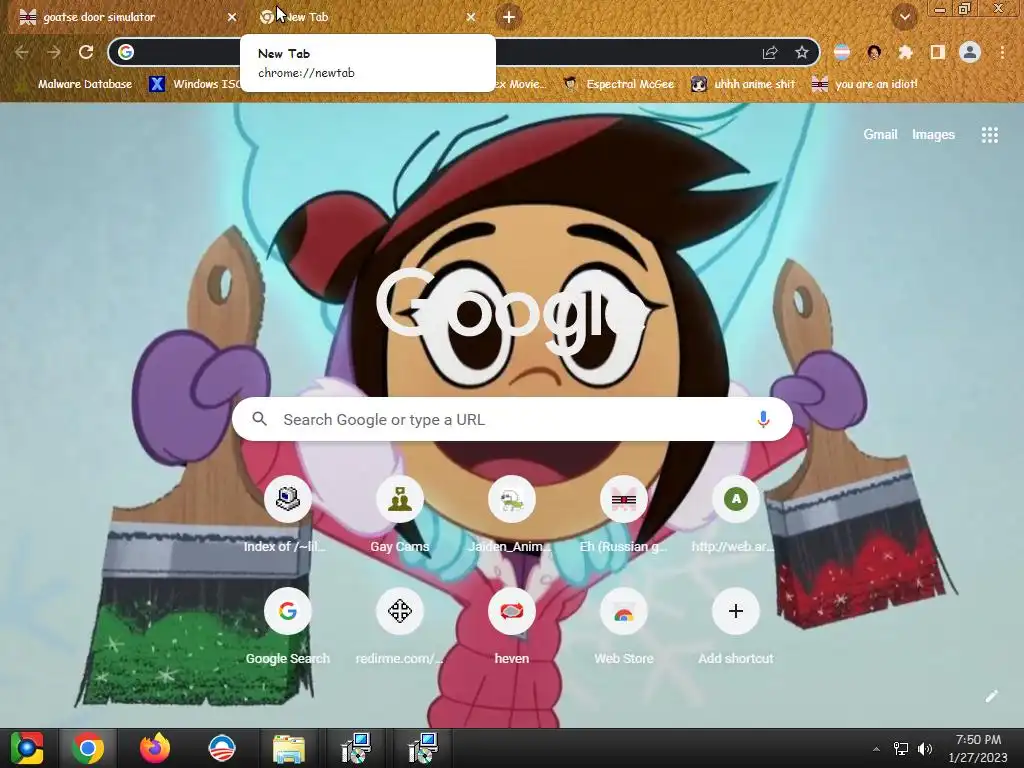
Task: Open the clock showing 7:50 PM
Action: click(978, 748)
